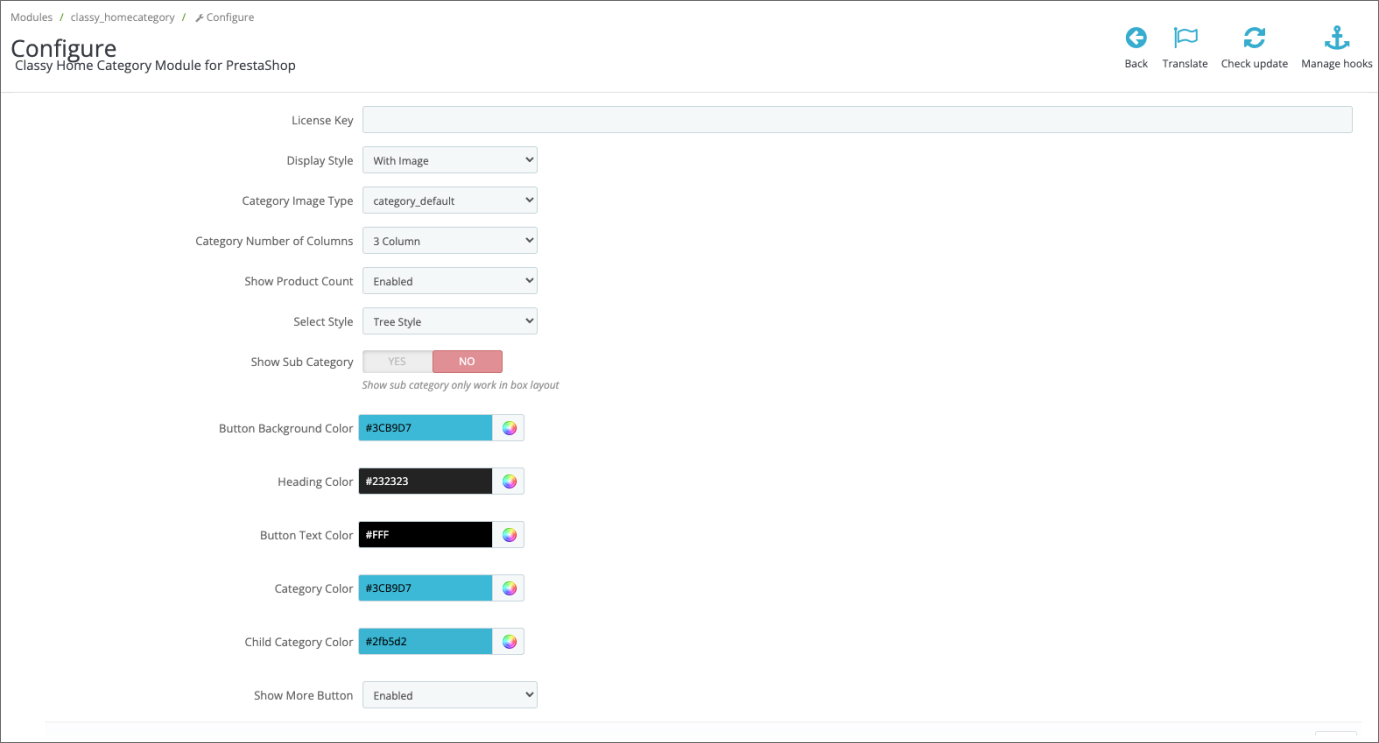Open the Show More Button dropdown

pos(450,695)
